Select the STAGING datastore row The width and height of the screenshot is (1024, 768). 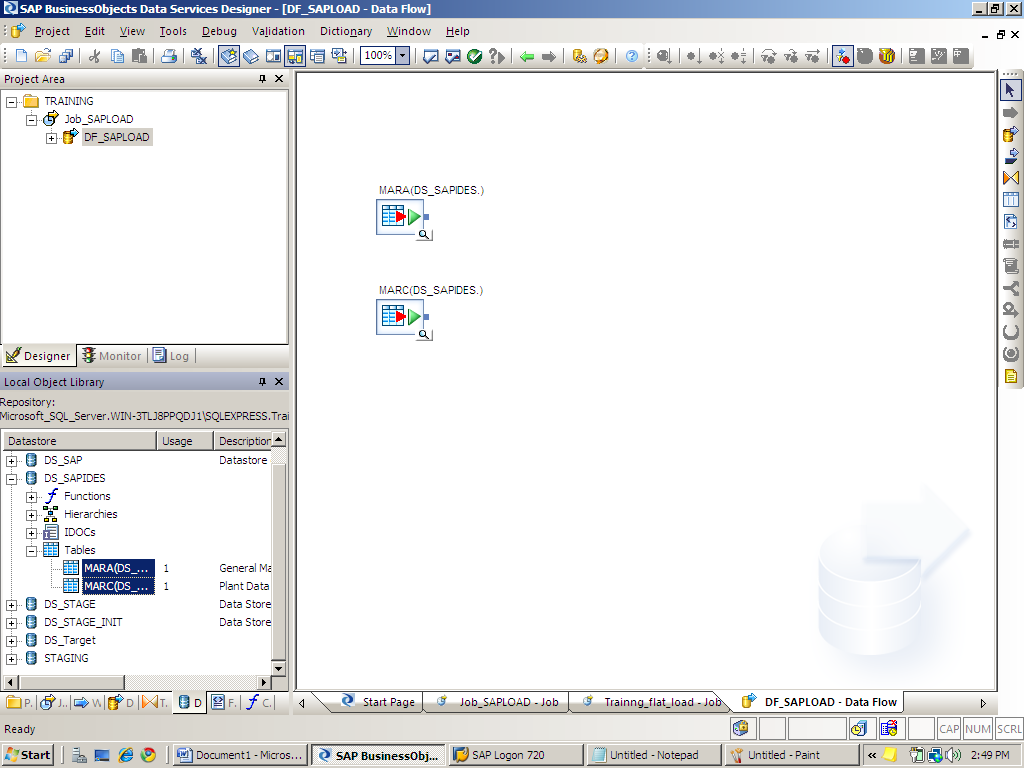66,658
